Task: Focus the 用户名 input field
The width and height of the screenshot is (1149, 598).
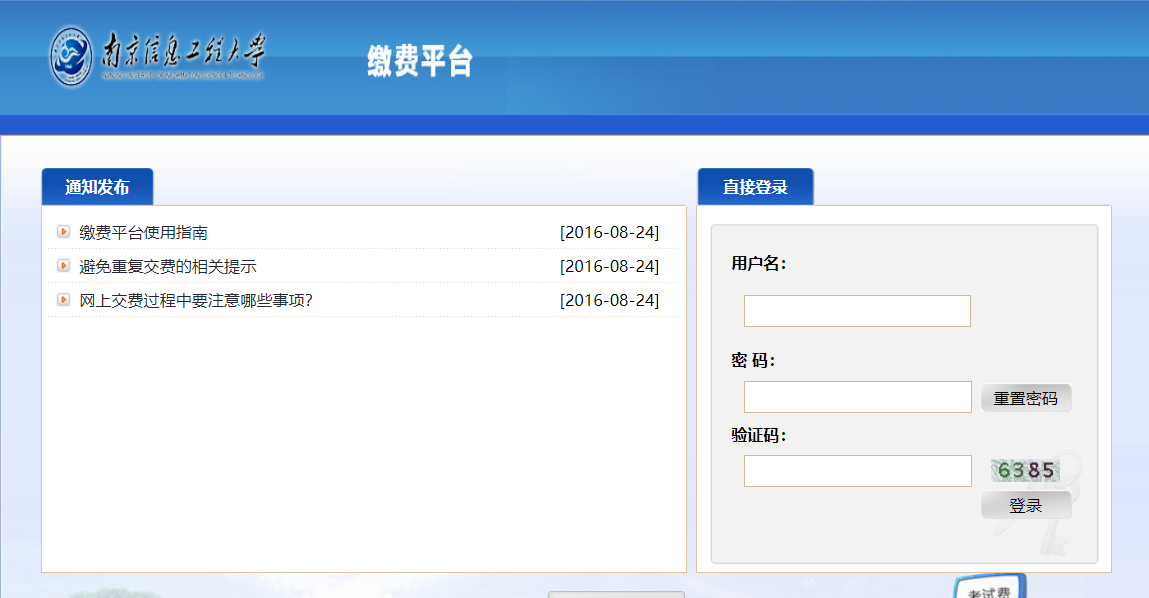Action: [857, 311]
